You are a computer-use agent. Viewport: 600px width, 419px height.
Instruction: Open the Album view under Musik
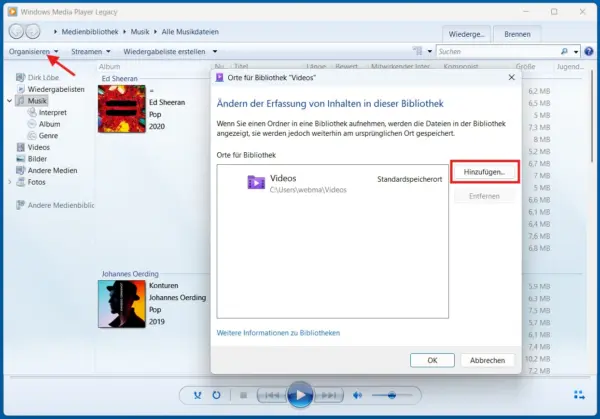click(x=44, y=124)
